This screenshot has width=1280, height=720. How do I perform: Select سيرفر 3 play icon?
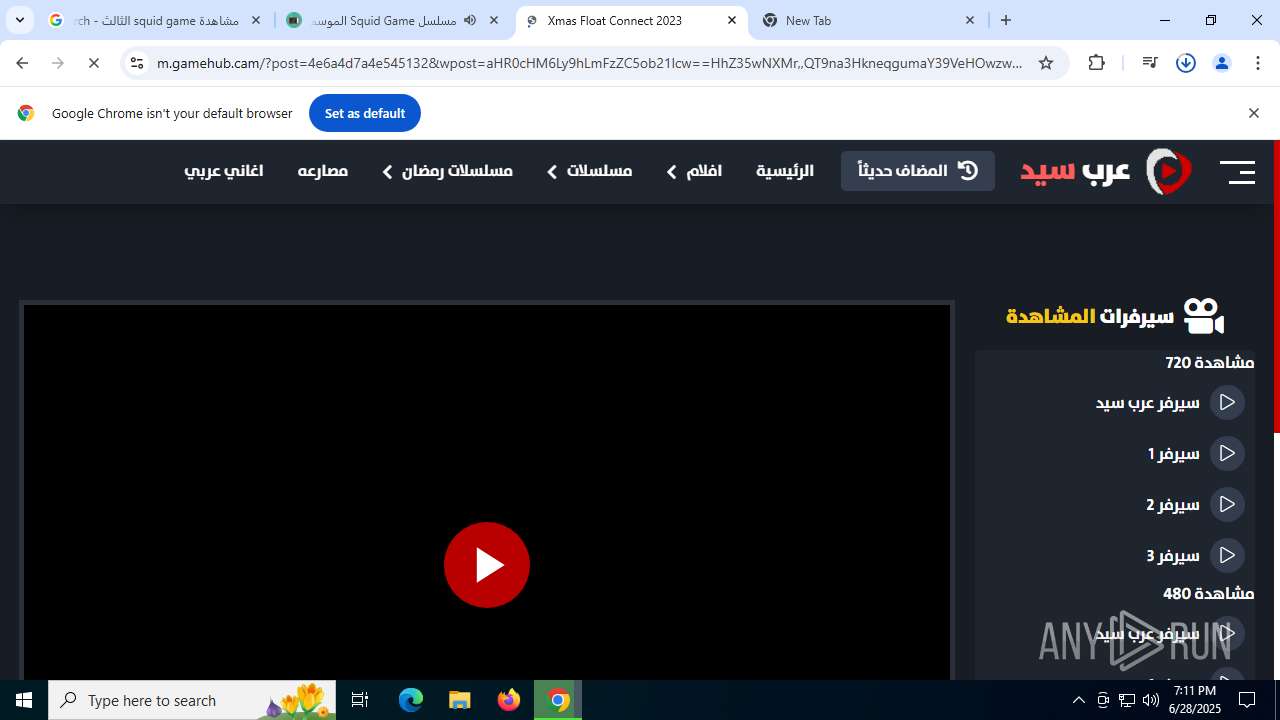click(x=1227, y=555)
